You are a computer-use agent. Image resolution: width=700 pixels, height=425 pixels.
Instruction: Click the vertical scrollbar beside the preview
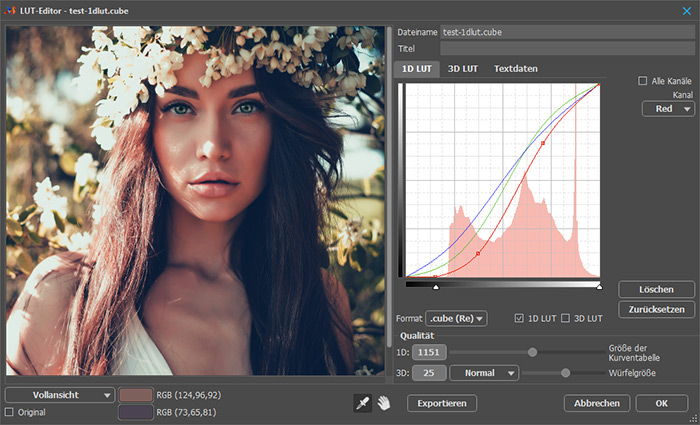click(389, 188)
